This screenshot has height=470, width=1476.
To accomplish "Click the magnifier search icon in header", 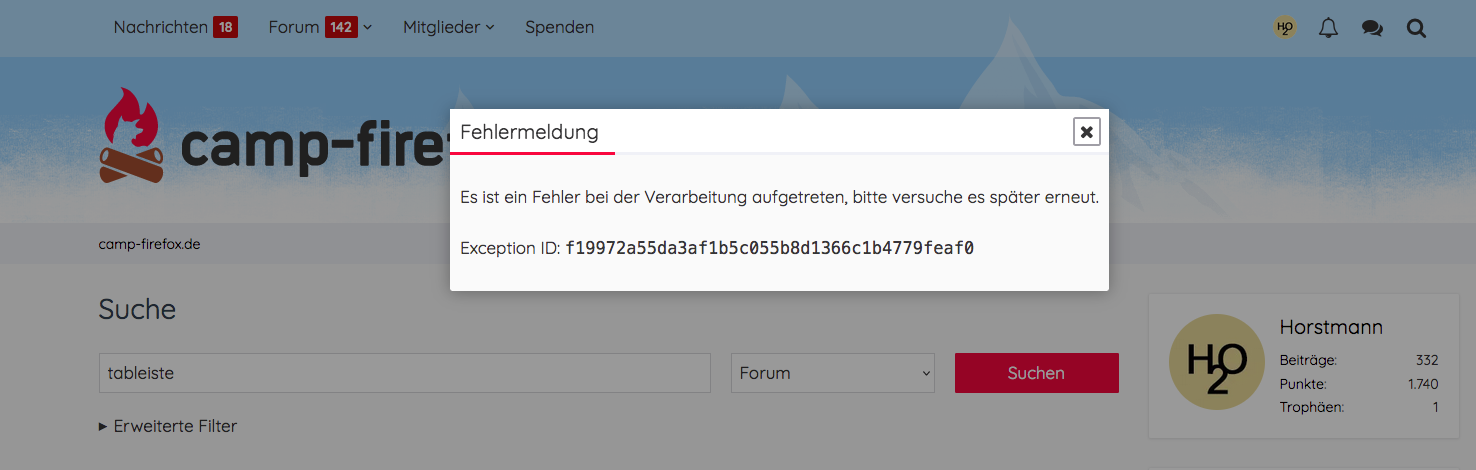I will point(1416,28).
